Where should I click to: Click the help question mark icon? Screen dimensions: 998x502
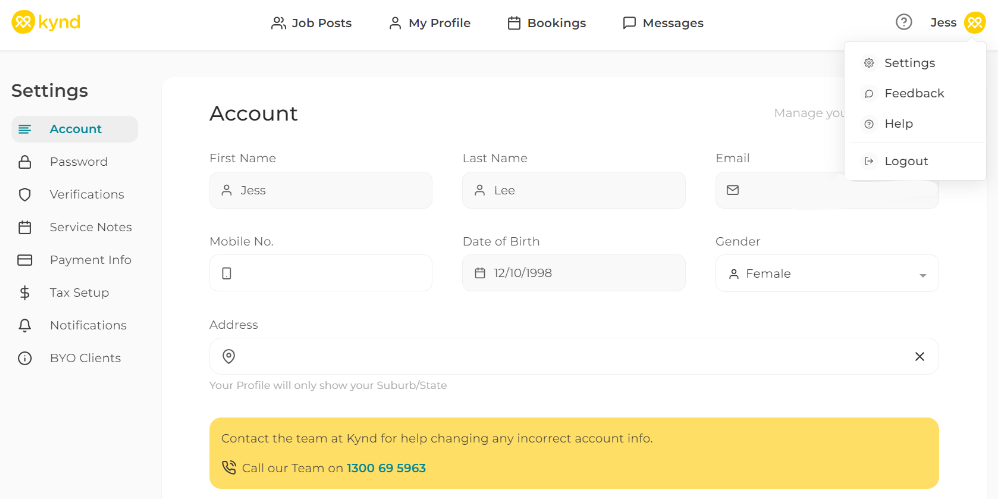point(904,22)
